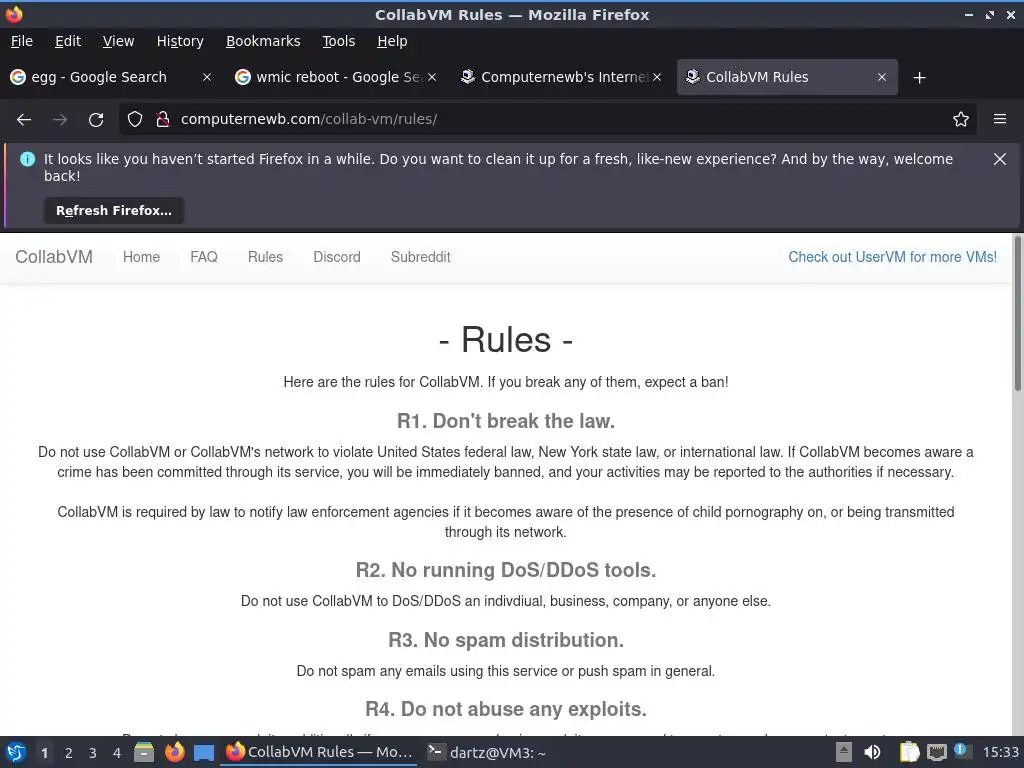Image resolution: width=1024 pixels, height=768 pixels.
Task: Open the clipboard manager tray icon
Action: point(909,752)
